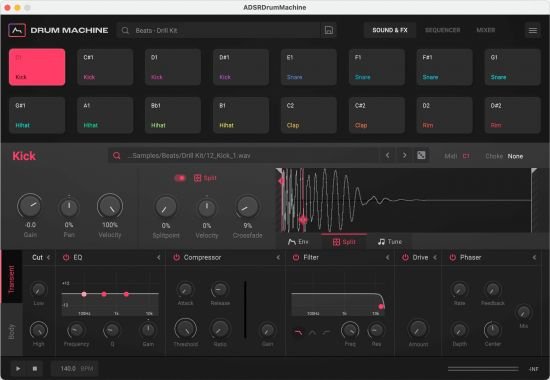Image resolution: width=550 pixels, height=380 pixels.
Task: Load the previous sample with left arrow
Action: point(388,155)
